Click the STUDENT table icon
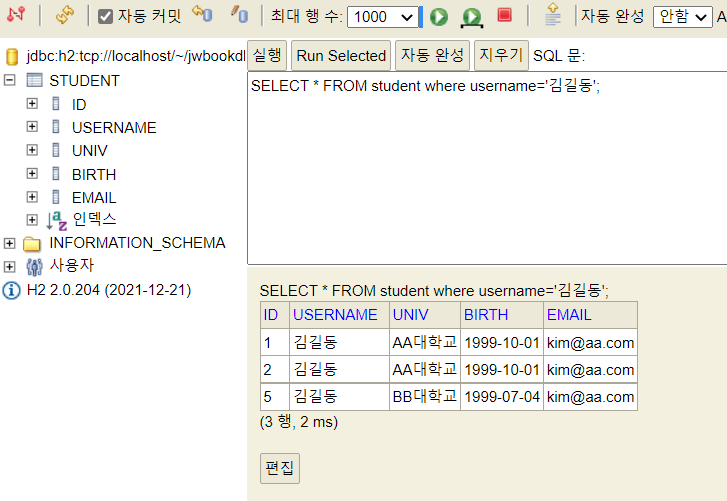Screen dimensions: 727x501 tap(34, 80)
